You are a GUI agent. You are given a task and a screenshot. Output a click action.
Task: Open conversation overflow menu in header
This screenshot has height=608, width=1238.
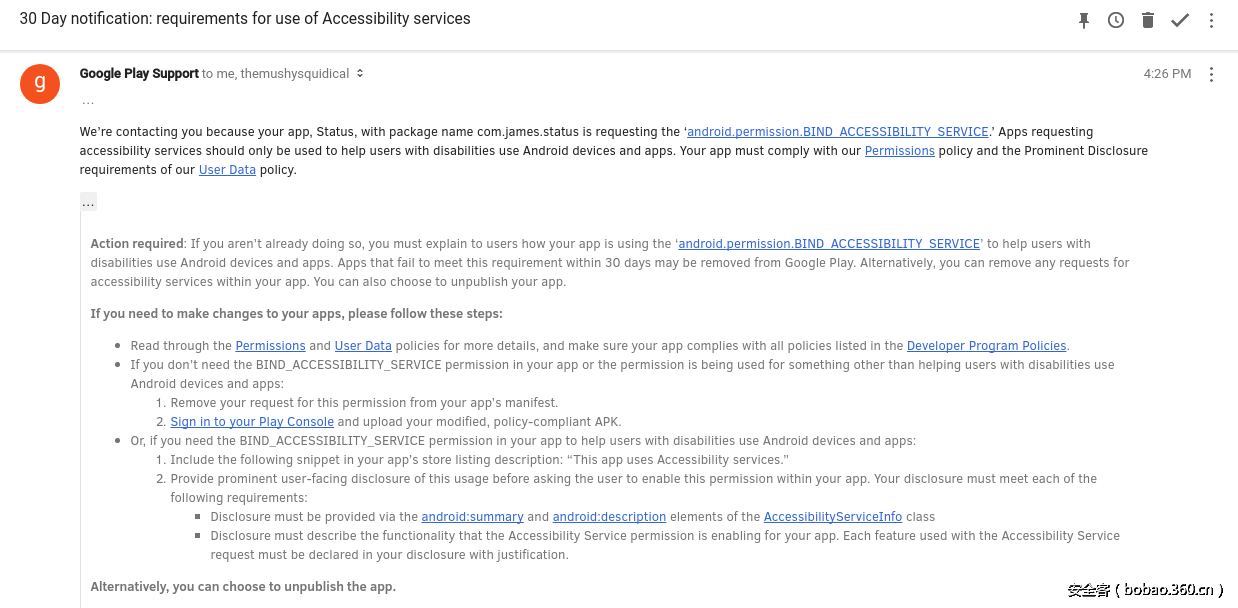click(x=1211, y=20)
